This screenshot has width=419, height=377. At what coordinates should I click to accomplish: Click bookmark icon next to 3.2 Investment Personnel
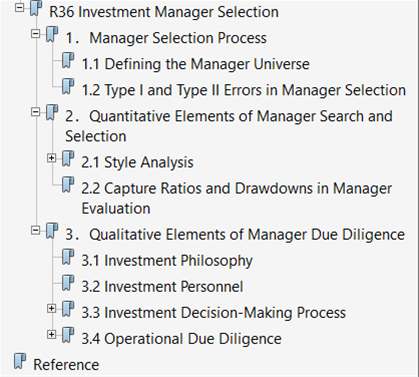(x=68, y=283)
